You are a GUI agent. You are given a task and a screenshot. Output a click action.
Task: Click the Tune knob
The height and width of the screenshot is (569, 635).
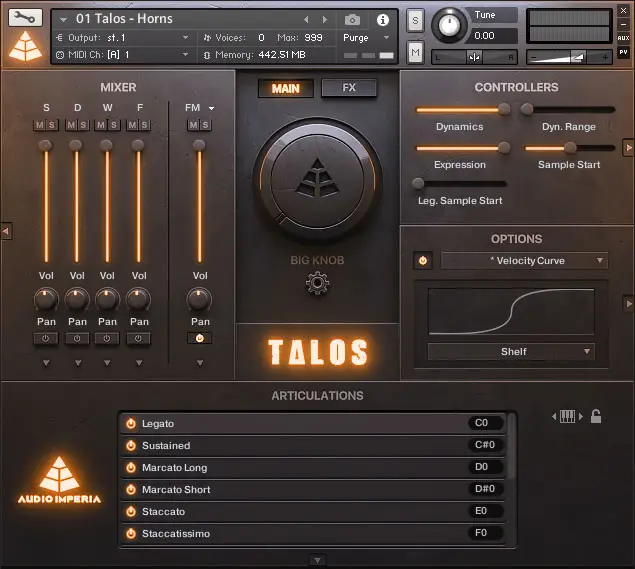click(x=449, y=25)
